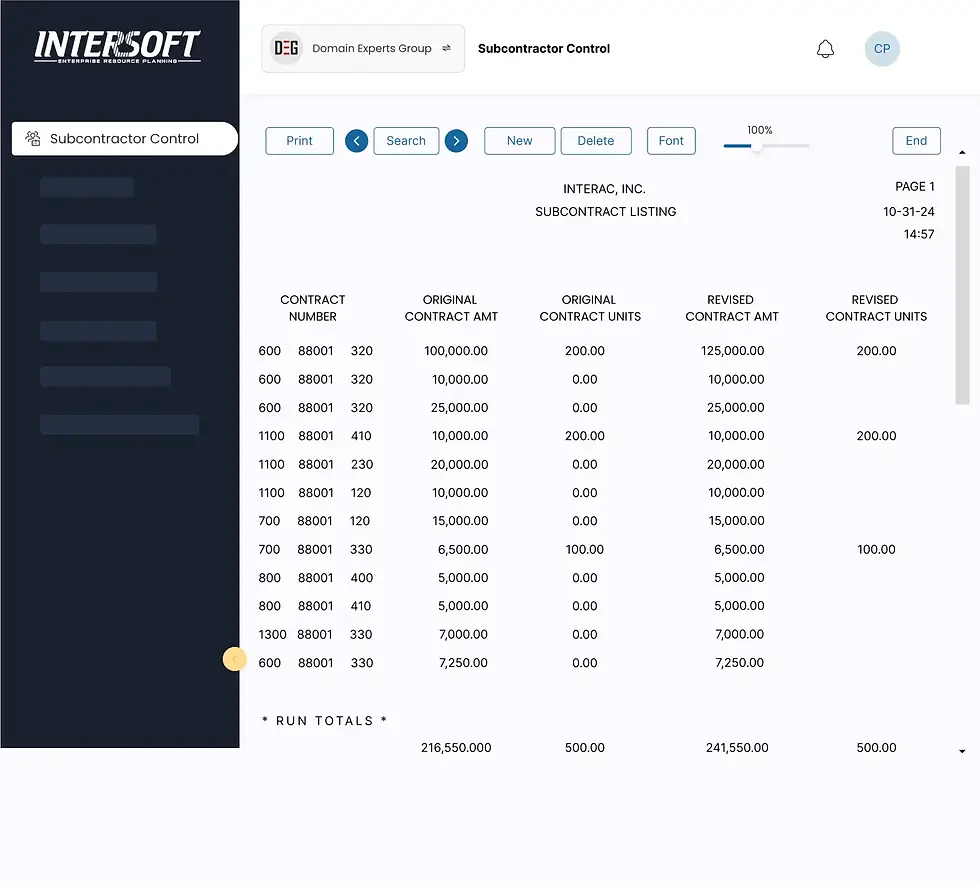Click the workspace swap arrows beside Domain Experts Group
Viewport: 980px width, 886px height.
pyautogui.click(x=448, y=48)
